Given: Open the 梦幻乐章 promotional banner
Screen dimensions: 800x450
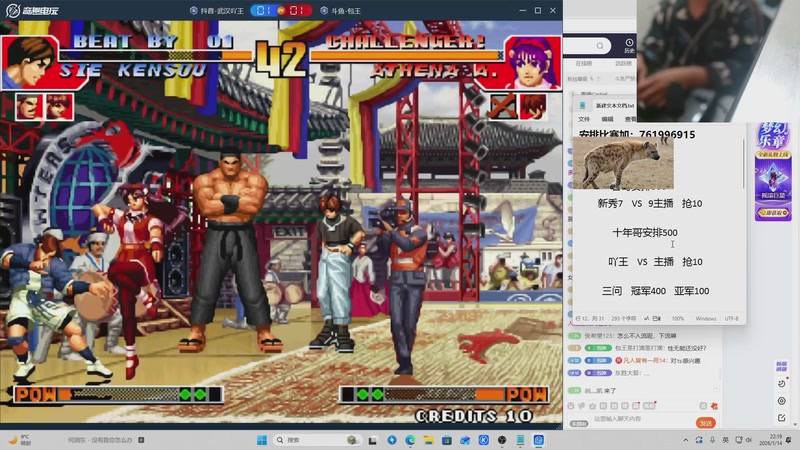Looking at the screenshot, I should (773, 171).
